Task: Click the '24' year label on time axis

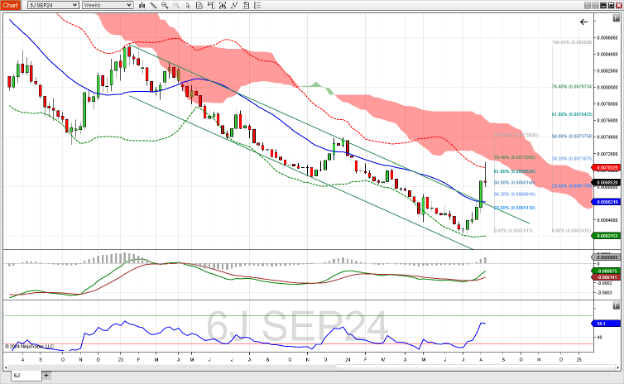Action: point(348,360)
